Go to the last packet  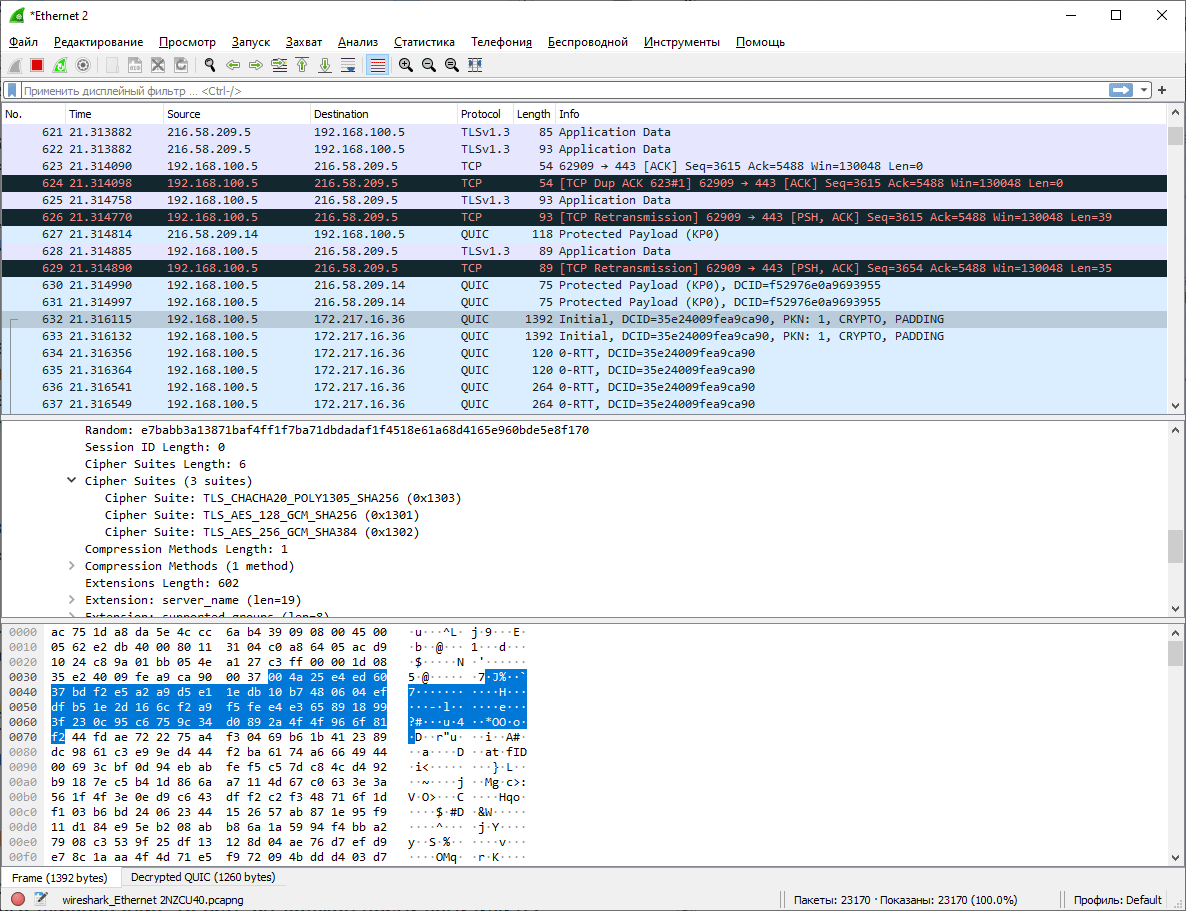coord(325,65)
